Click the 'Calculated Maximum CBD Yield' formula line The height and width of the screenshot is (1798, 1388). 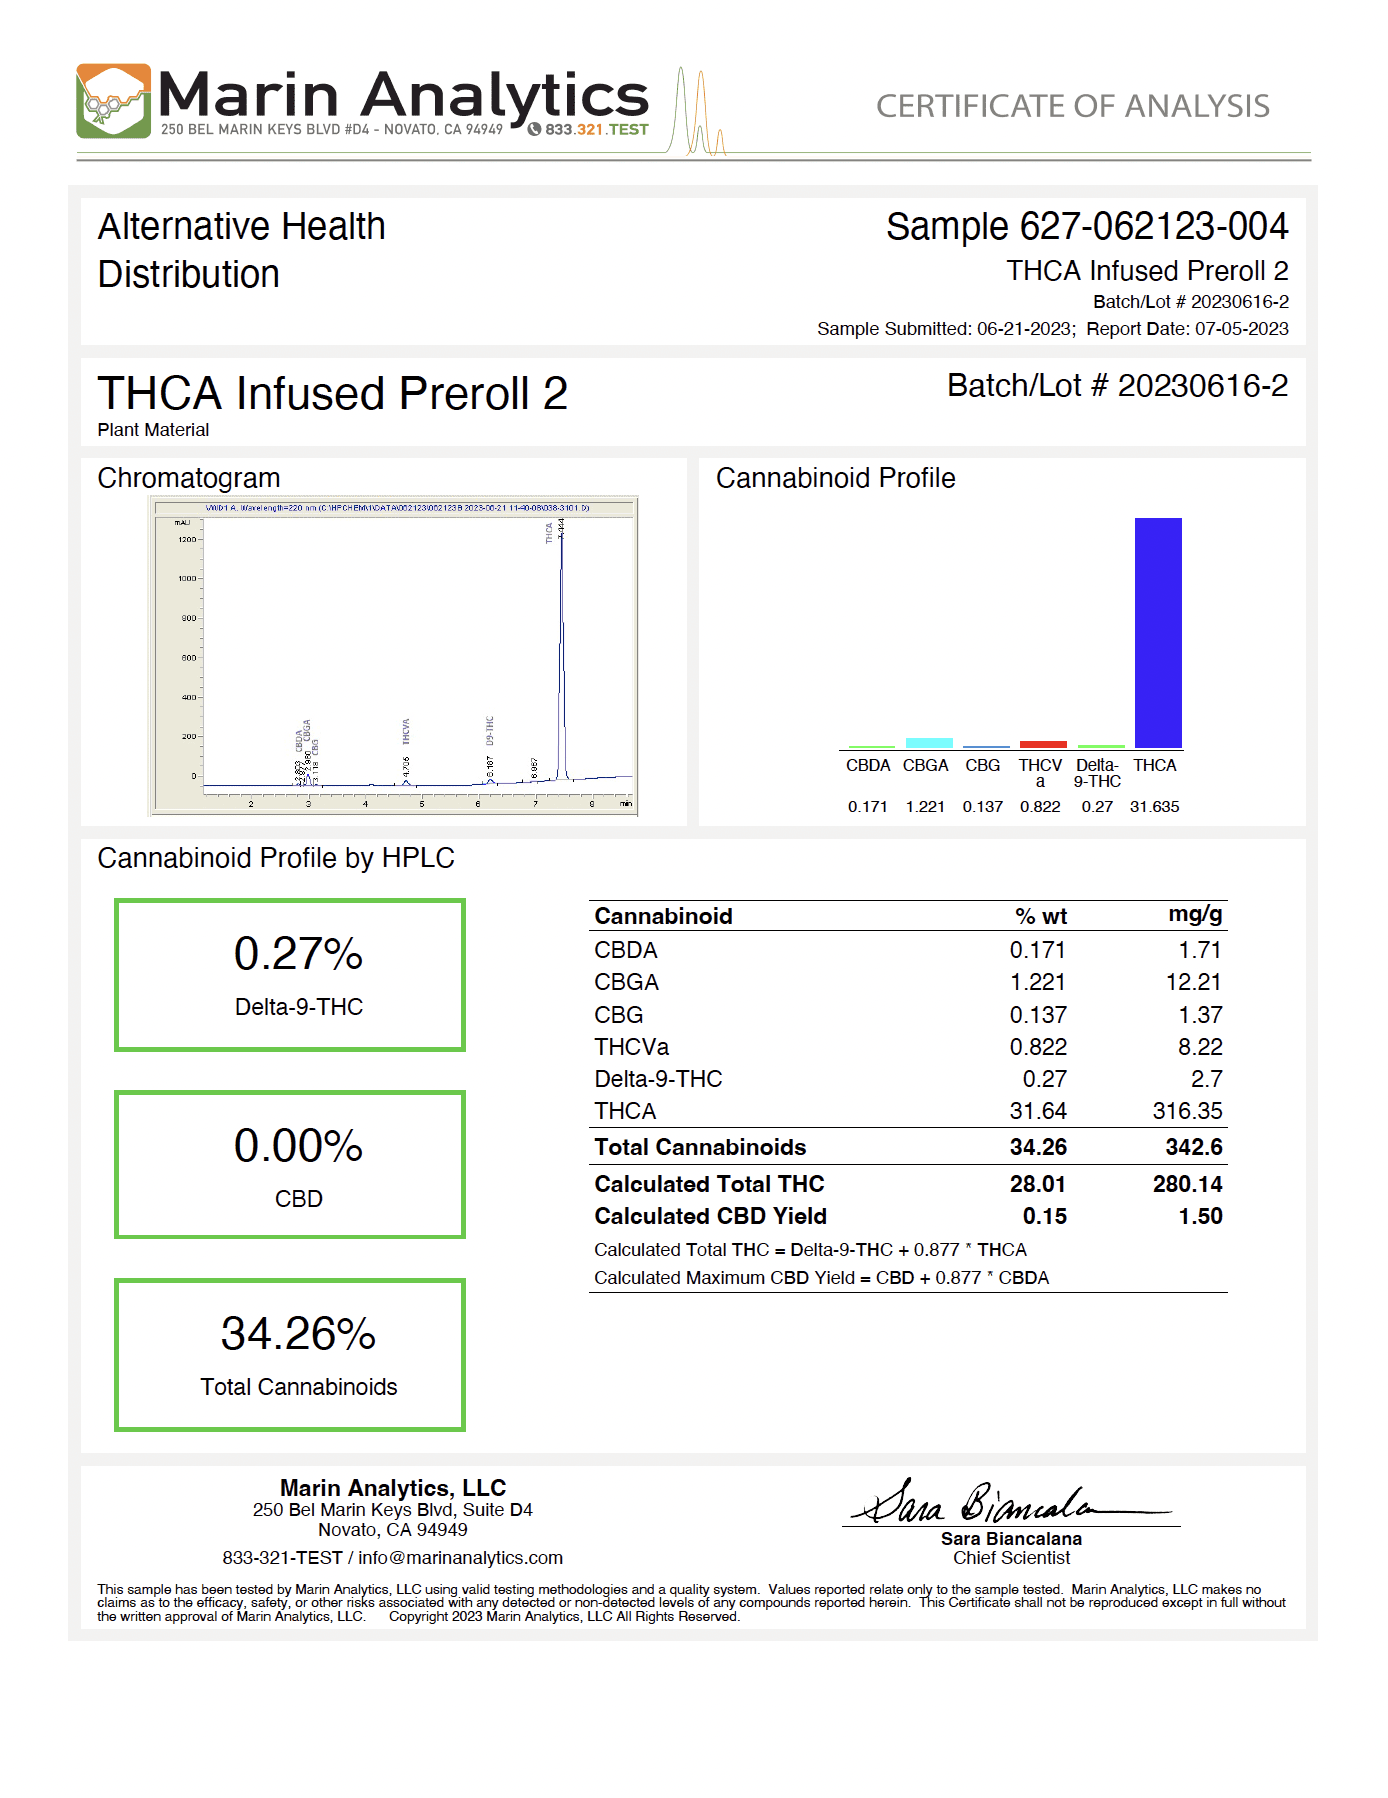(821, 1278)
